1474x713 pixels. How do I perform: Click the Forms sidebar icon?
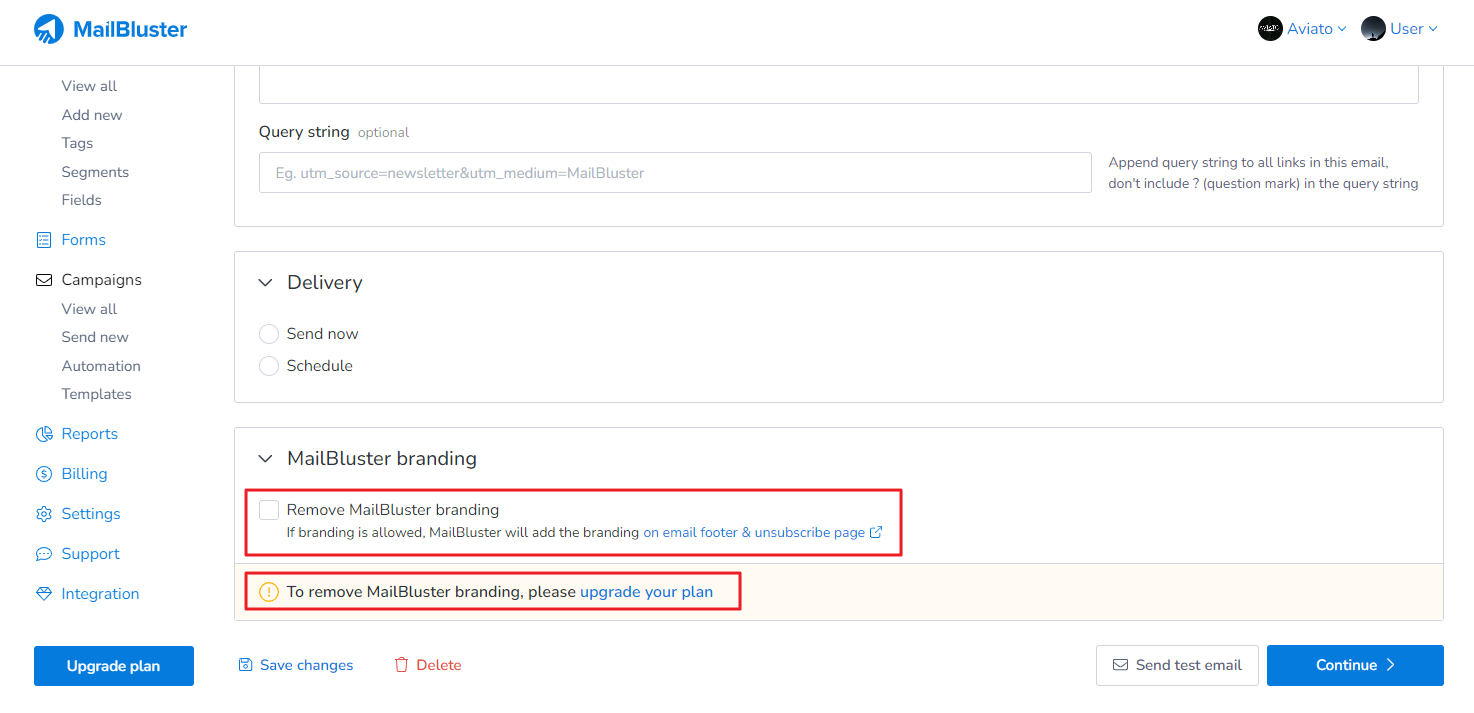point(44,240)
